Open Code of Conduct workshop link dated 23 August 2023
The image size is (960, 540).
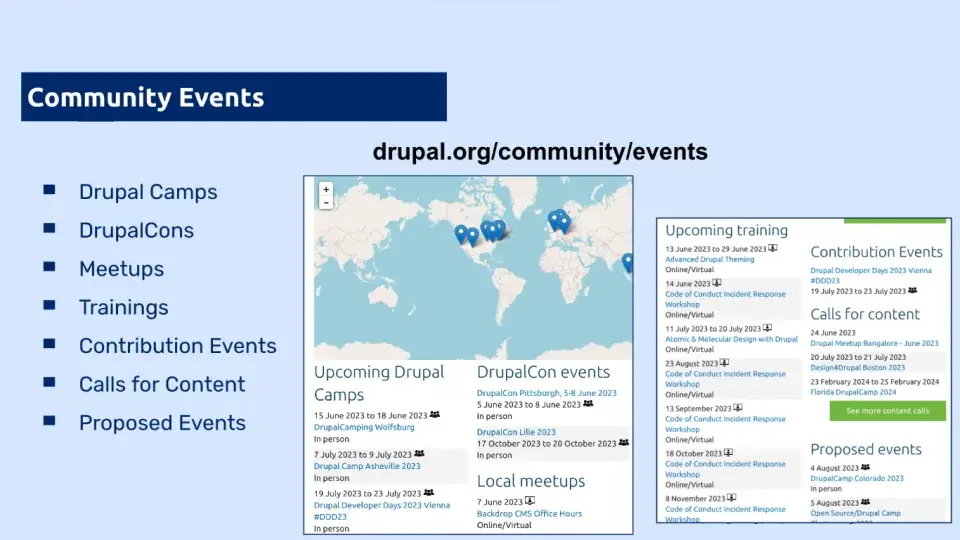(x=725, y=378)
